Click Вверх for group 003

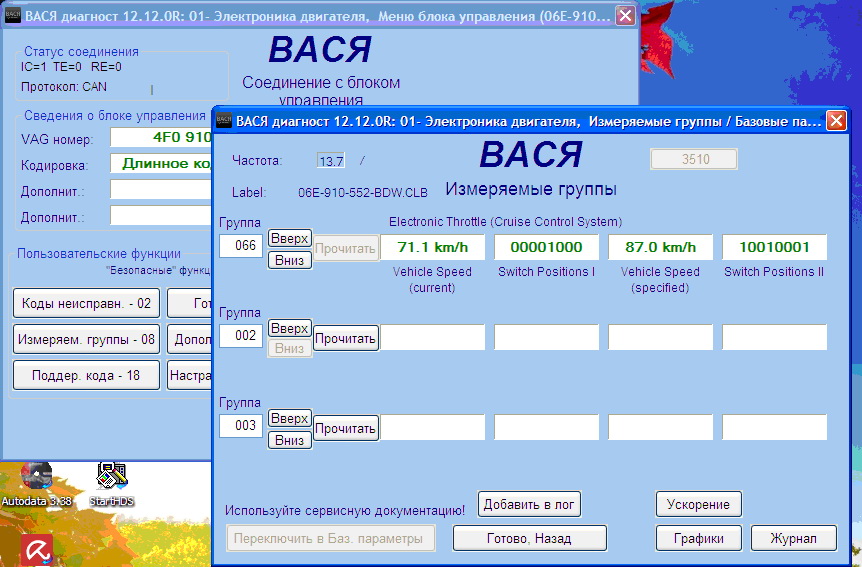pyautogui.click(x=290, y=419)
